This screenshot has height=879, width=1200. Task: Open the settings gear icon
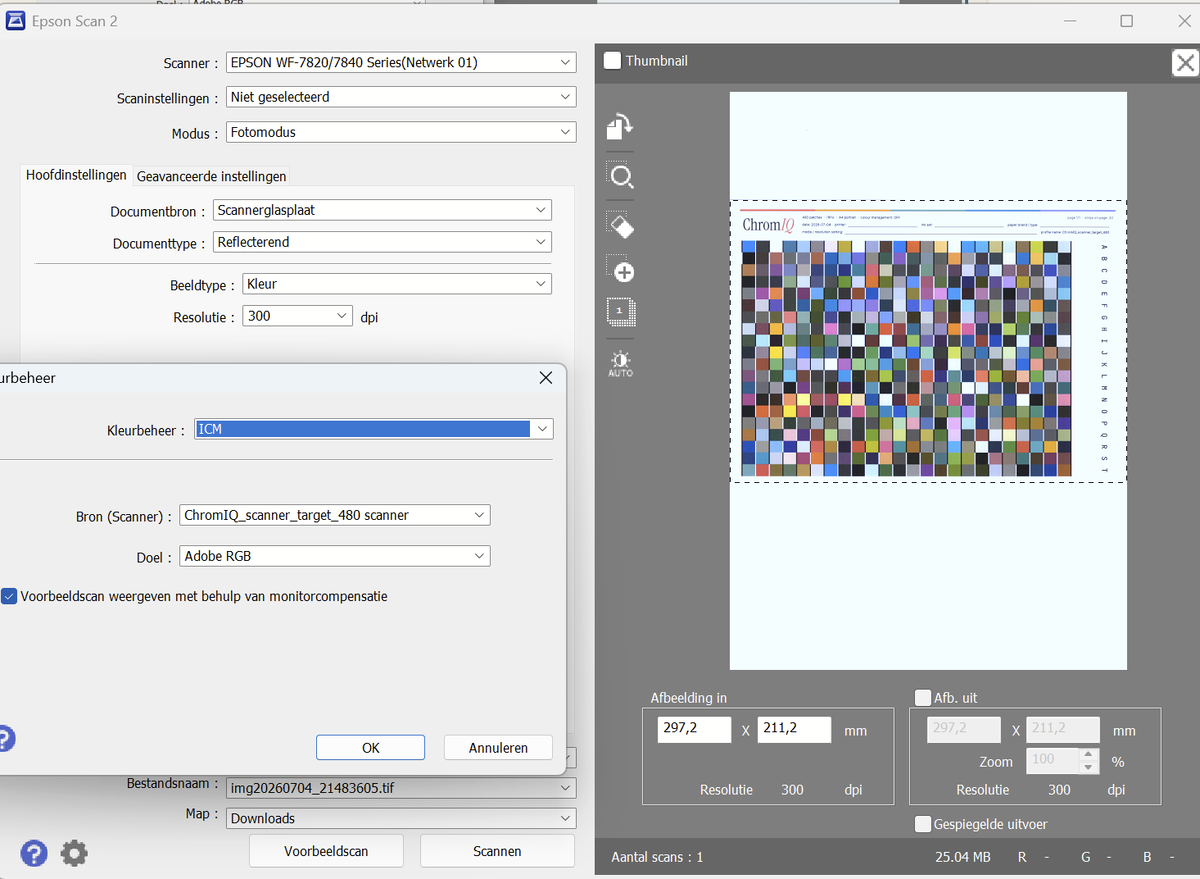coord(74,853)
